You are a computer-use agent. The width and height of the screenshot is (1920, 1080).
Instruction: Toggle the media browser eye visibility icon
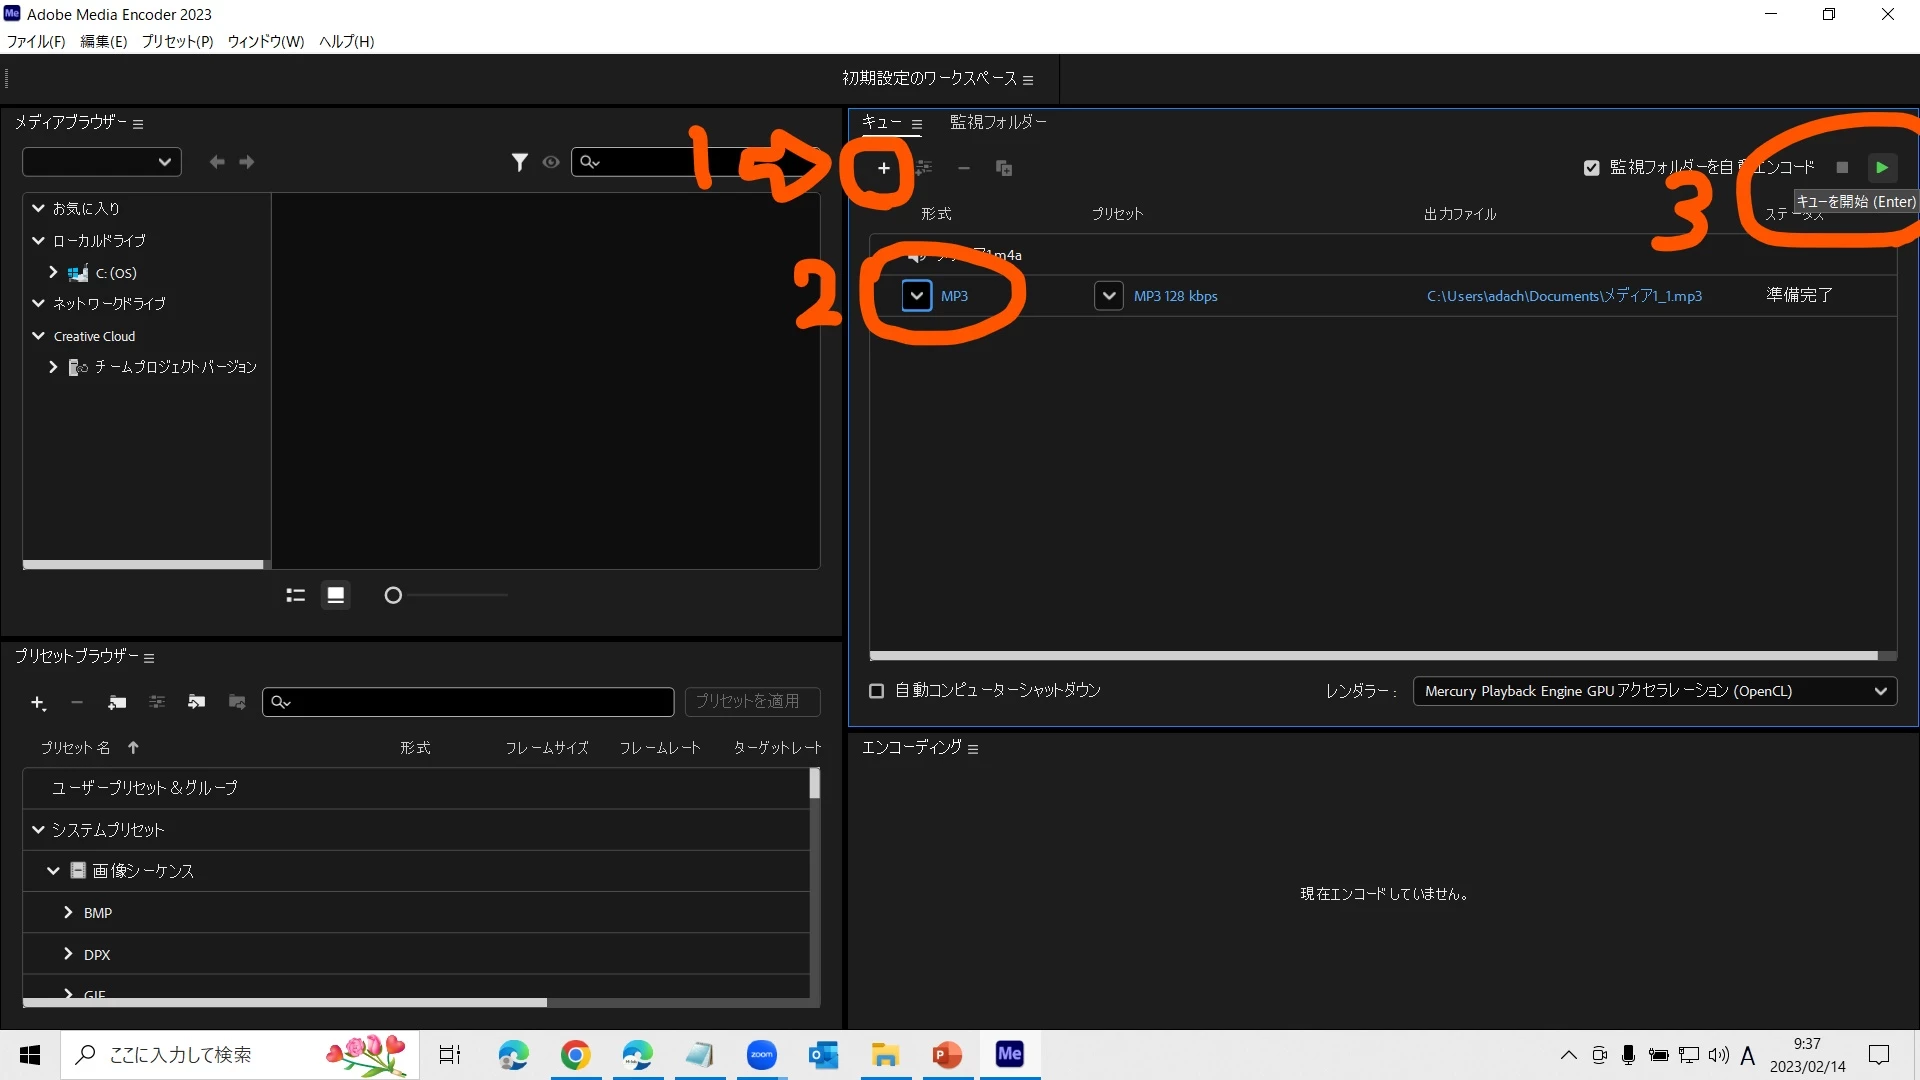[551, 162]
